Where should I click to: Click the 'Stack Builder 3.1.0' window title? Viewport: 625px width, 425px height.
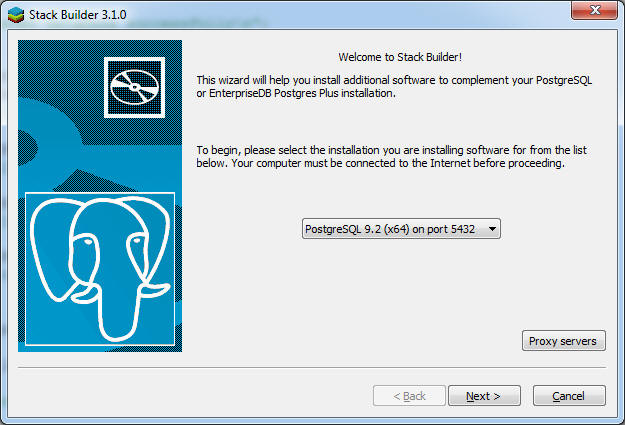click(78, 15)
